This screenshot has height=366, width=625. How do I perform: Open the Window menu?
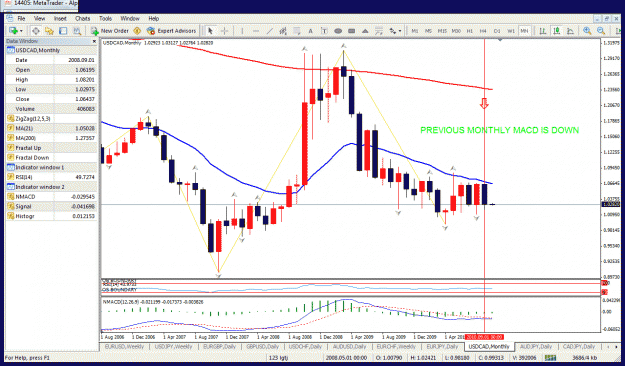point(130,18)
